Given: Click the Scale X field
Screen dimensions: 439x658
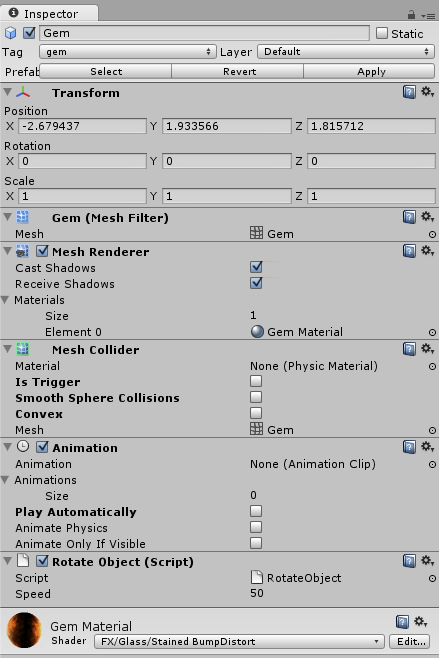Looking at the screenshot, I should 82,196.
